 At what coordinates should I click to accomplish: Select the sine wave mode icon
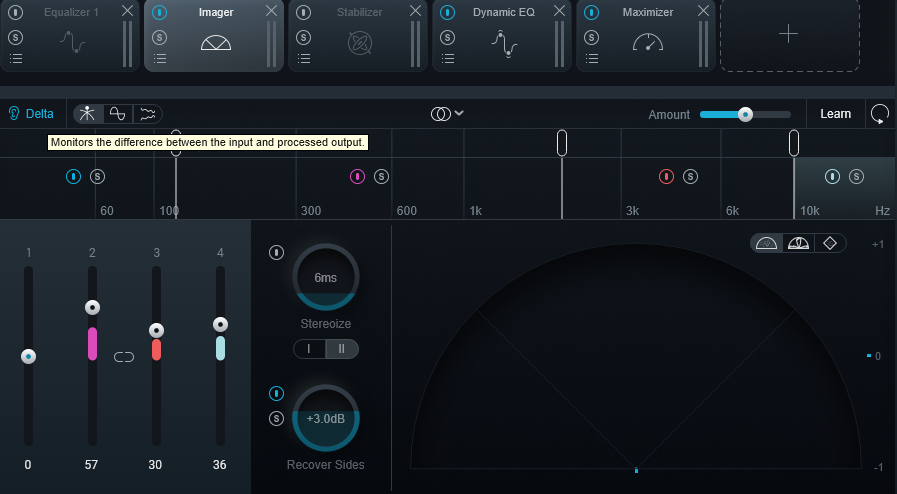click(x=117, y=114)
